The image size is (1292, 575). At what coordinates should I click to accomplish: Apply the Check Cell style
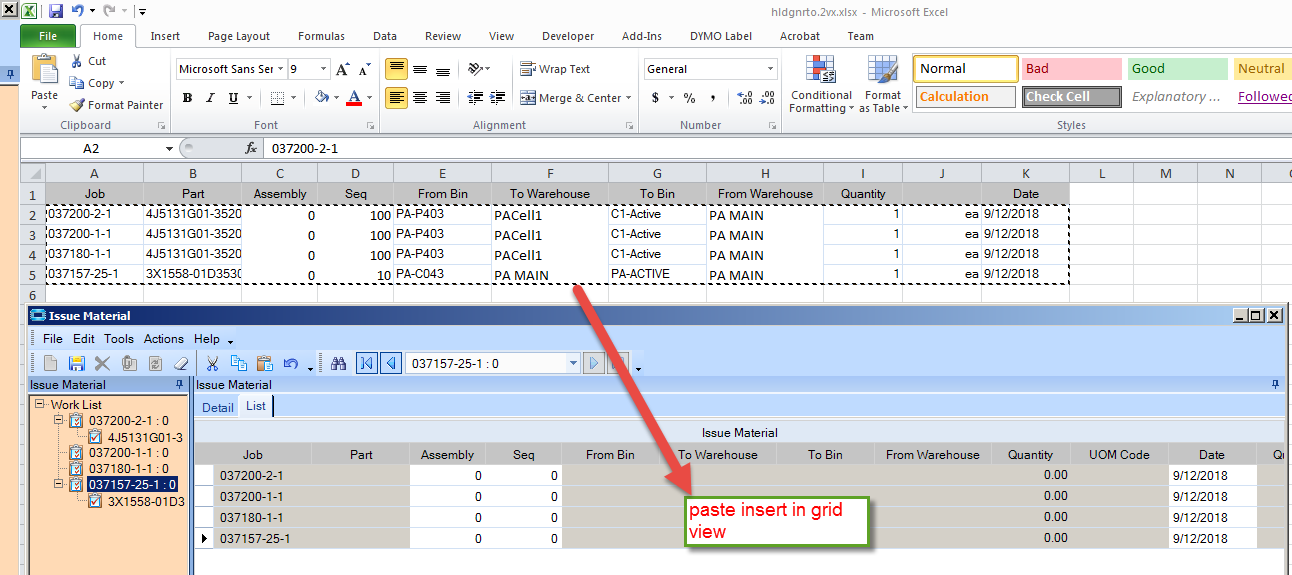tap(1071, 97)
